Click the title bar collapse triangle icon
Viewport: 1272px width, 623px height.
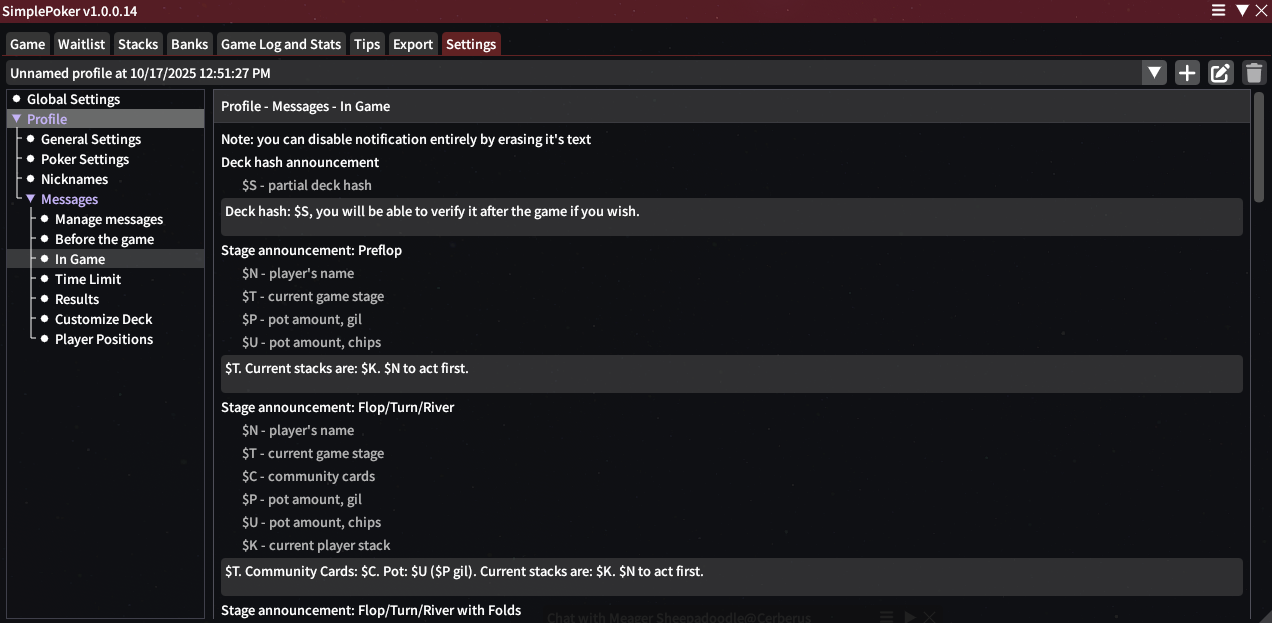[x=1242, y=10]
